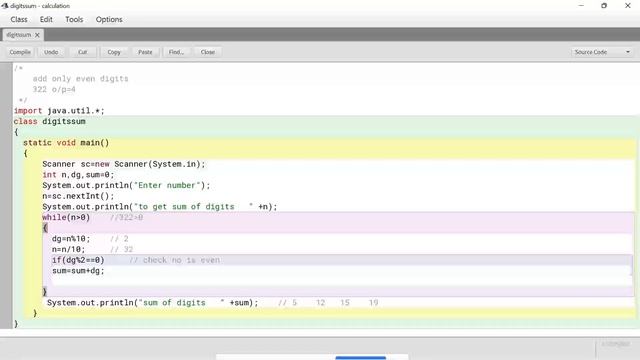Place cursor on blank line after sum=sum+dg
The height and width of the screenshot is (360, 640).
click(342, 281)
